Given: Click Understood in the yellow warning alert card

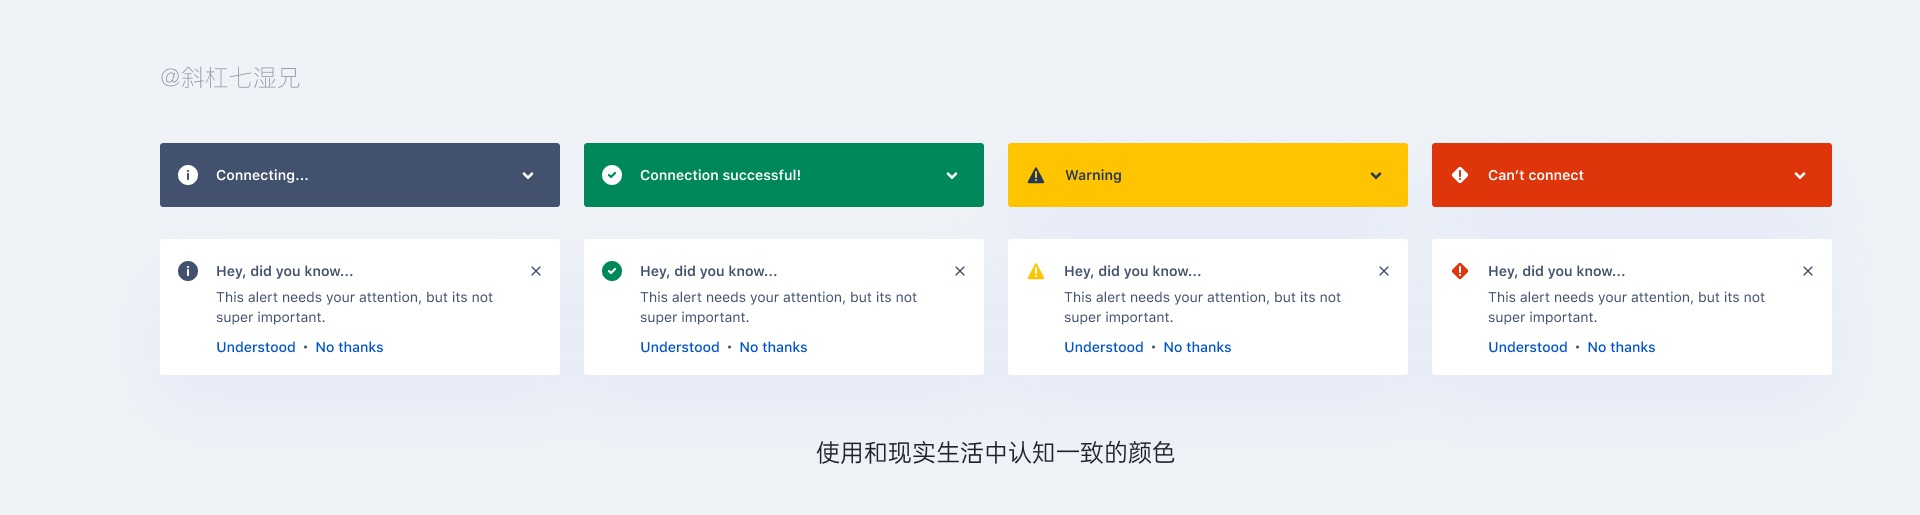Looking at the screenshot, I should tap(1104, 347).
